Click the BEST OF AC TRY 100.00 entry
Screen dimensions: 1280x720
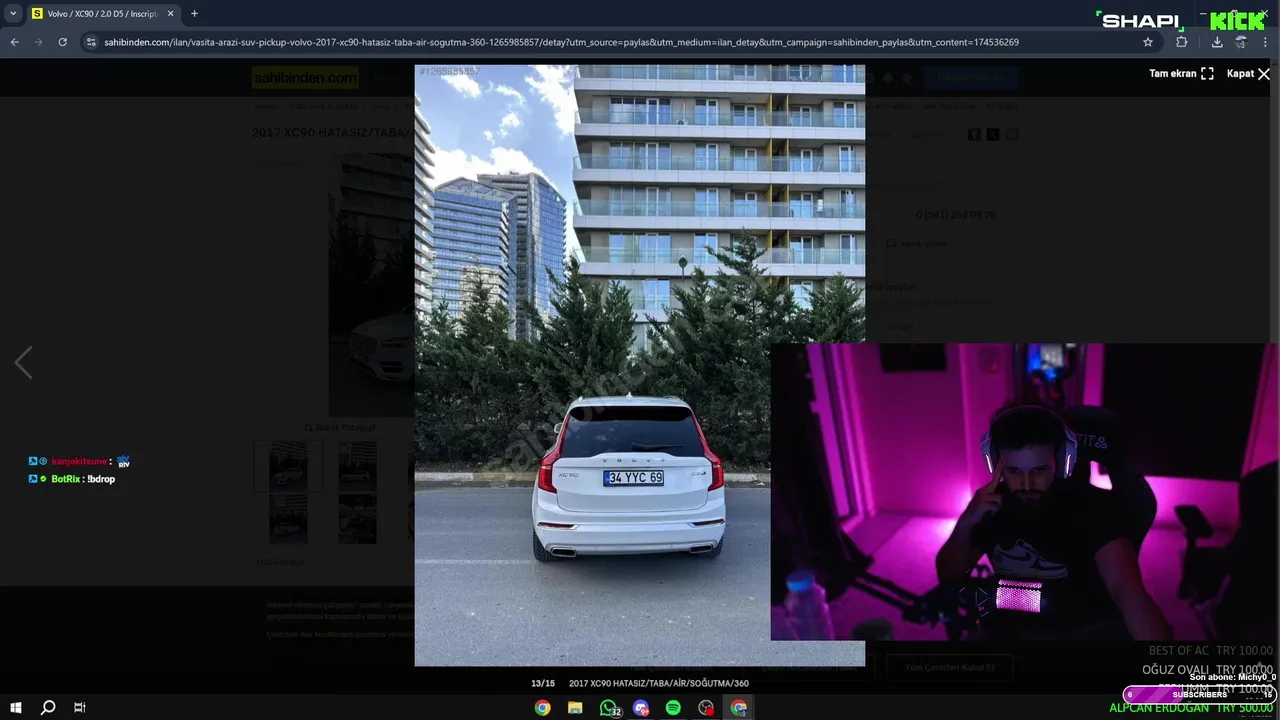coord(1210,651)
